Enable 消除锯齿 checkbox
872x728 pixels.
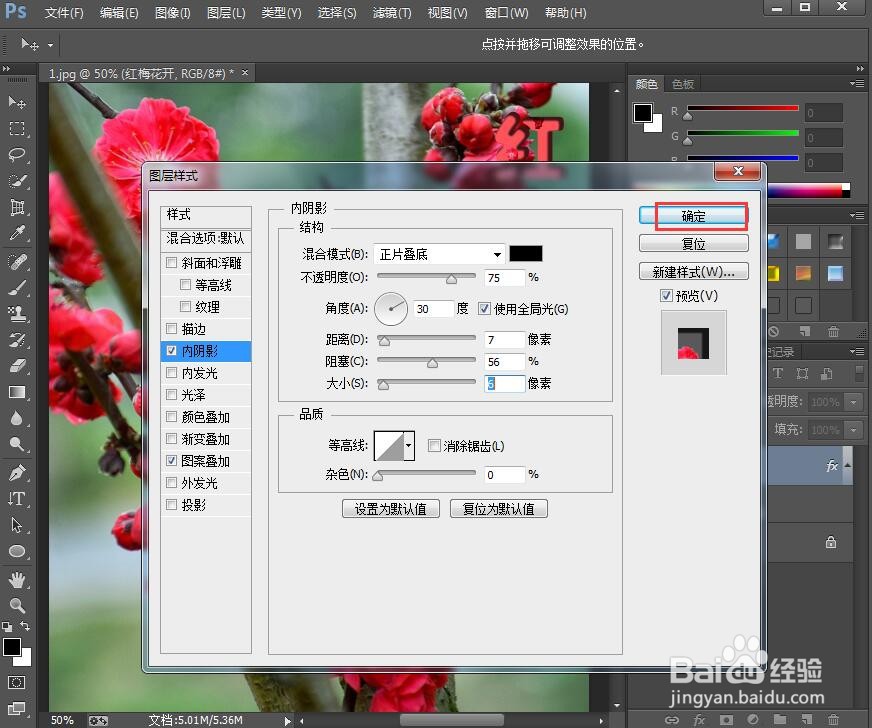(434, 445)
